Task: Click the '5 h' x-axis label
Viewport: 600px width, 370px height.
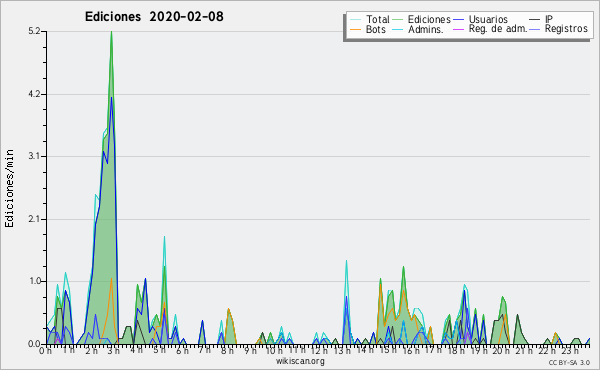Action: (x=160, y=351)
